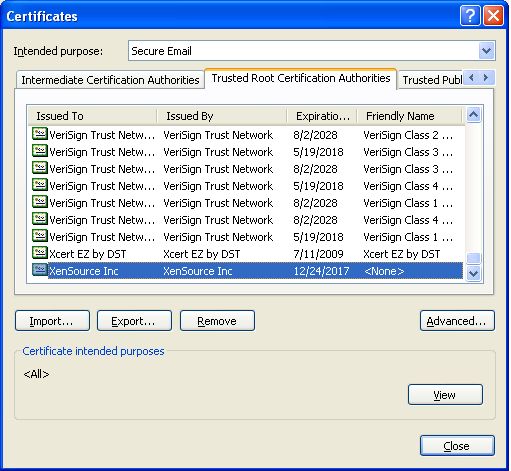Screen dimensions: 511x471
Task: Close the window using the red X
Action: pos(494,15)
